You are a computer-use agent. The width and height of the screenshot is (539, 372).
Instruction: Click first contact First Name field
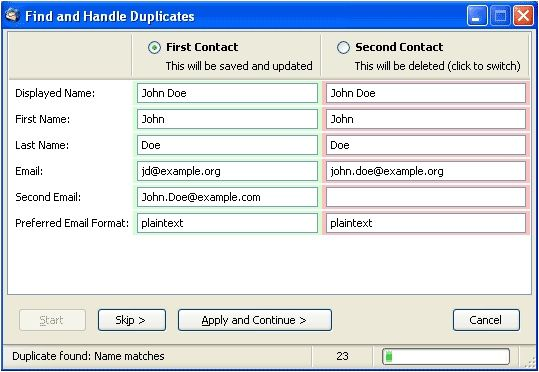click(x=227, y=119)
